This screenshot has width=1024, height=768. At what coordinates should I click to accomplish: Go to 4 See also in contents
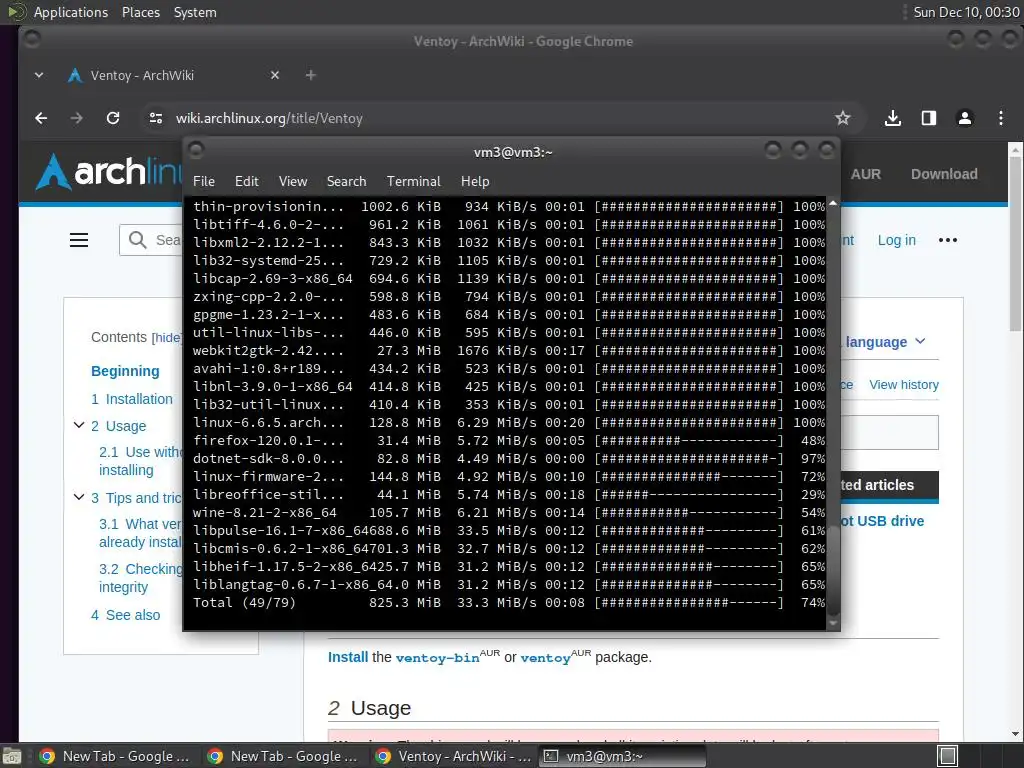click(x=125, y=615)
